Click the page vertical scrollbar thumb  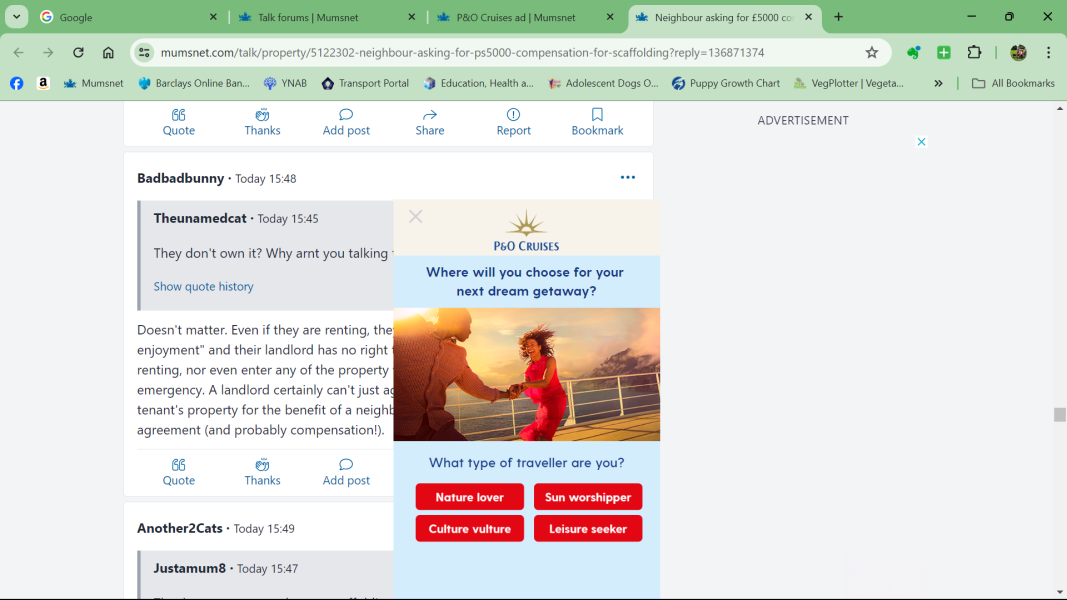click(1059, 415)
